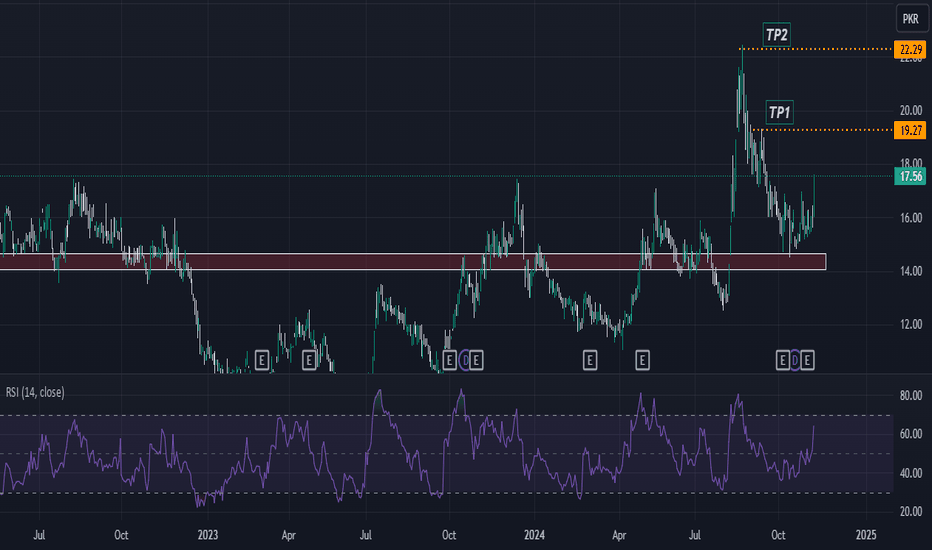Open the dividend D marker near Oct 2023
932x550 pixels.
pyautogui.click(x=465, y=360)
